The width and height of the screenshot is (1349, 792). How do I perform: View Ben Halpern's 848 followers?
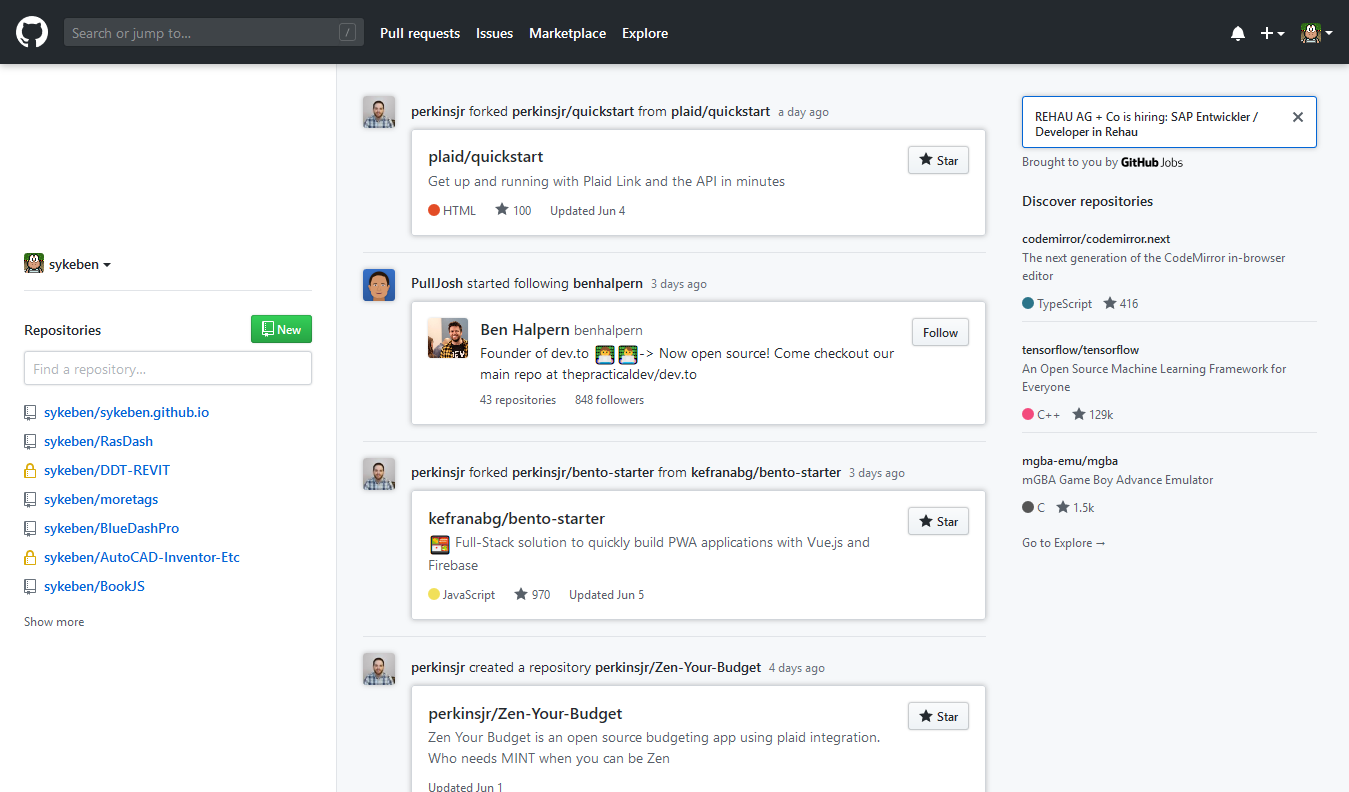pyautogui.click(x=609, y=400)
